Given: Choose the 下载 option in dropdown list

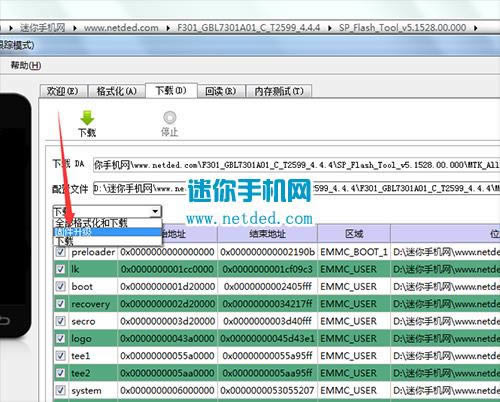Looking at the screenshot, I should coord(107,241).
